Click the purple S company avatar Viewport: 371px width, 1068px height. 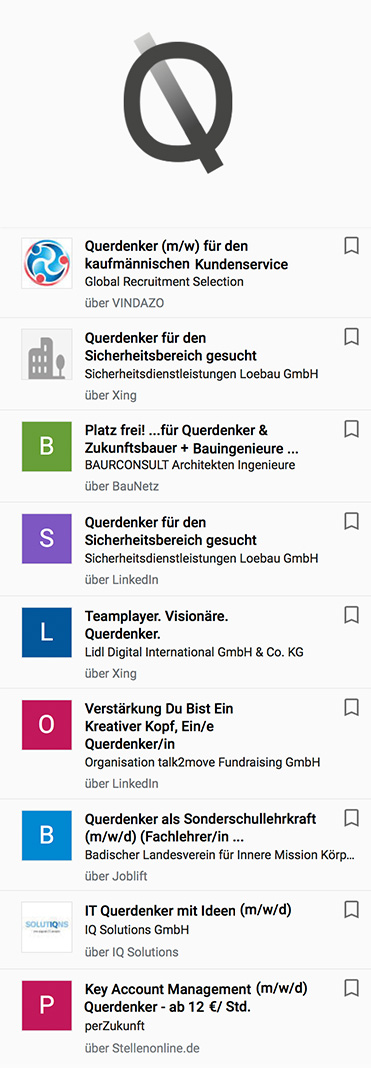(47, 539)
